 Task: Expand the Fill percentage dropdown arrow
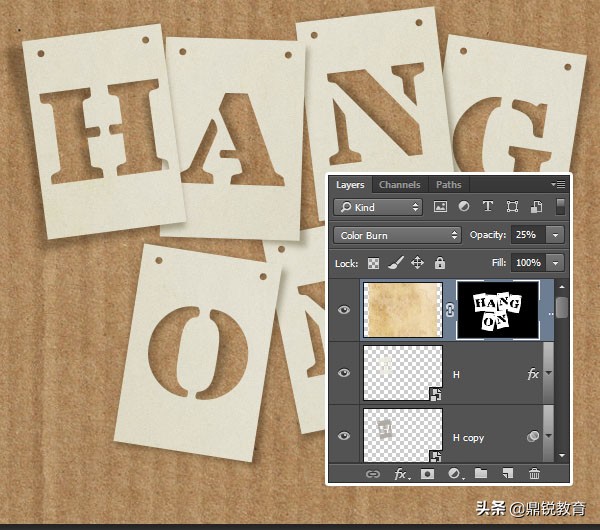(555, 263)
